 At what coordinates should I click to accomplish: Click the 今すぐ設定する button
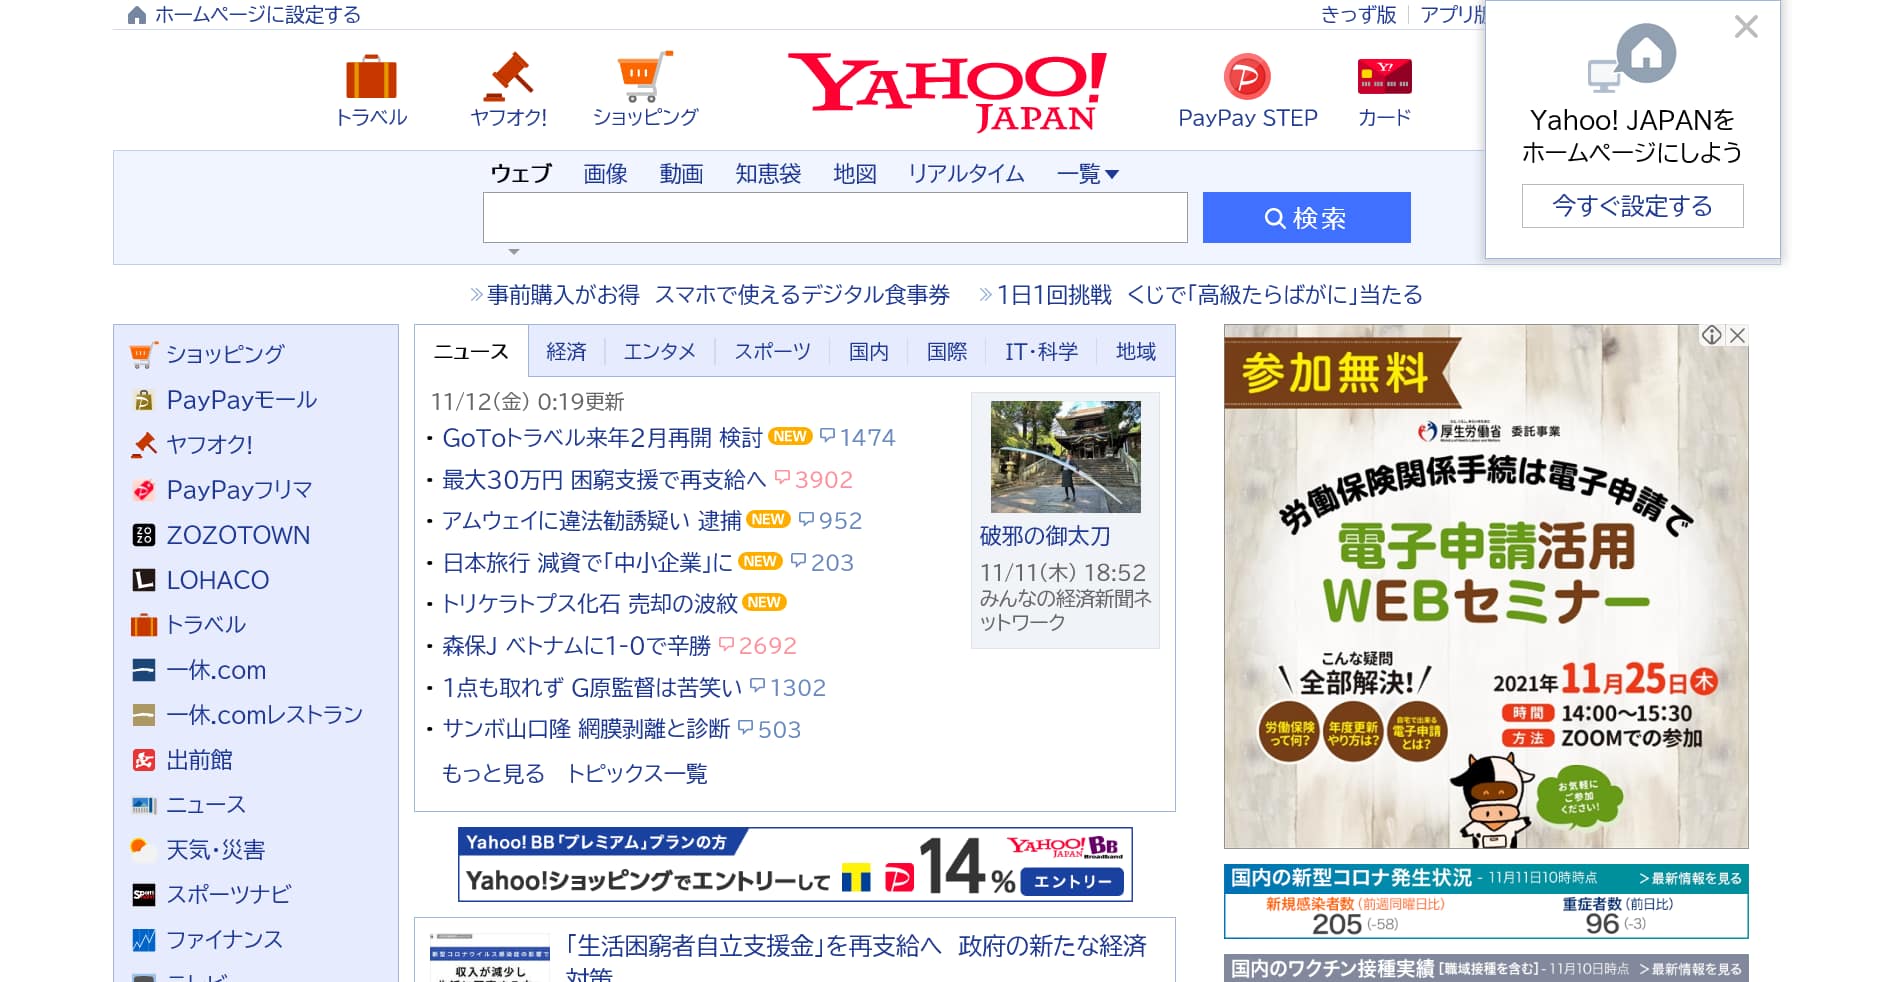(1632, 206)
